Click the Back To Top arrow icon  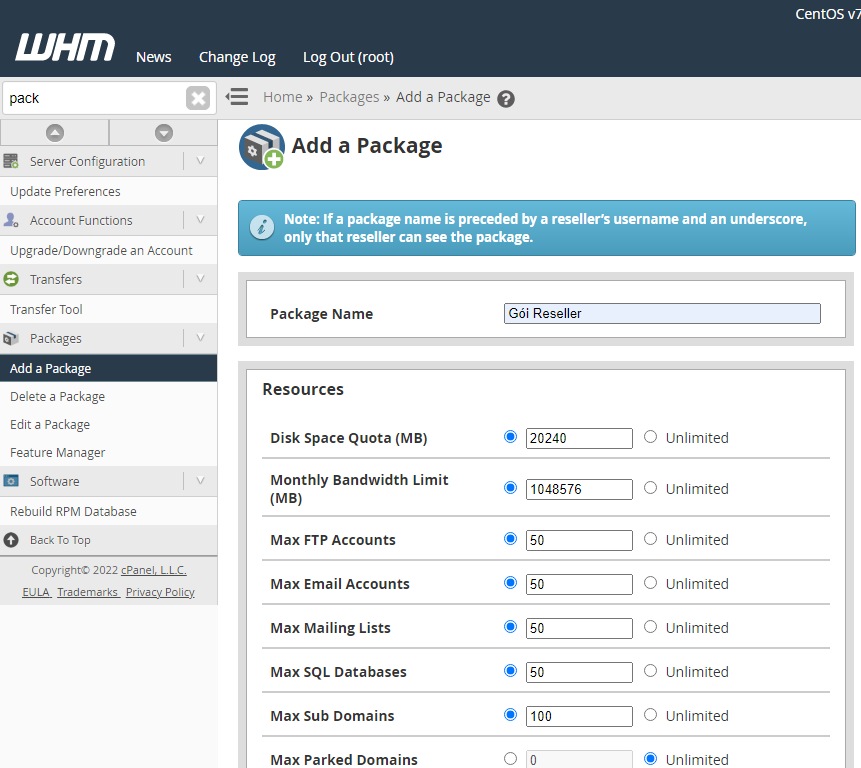tap(11, 540)
